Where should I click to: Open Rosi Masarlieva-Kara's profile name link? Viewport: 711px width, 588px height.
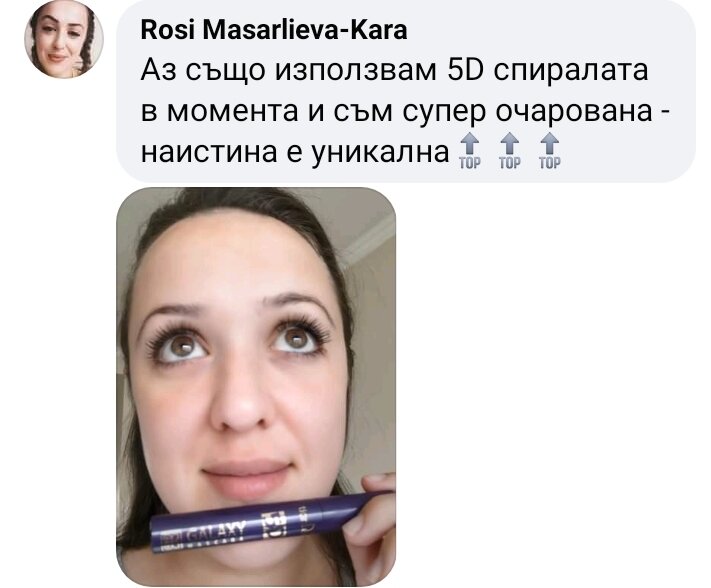[274, 31]
